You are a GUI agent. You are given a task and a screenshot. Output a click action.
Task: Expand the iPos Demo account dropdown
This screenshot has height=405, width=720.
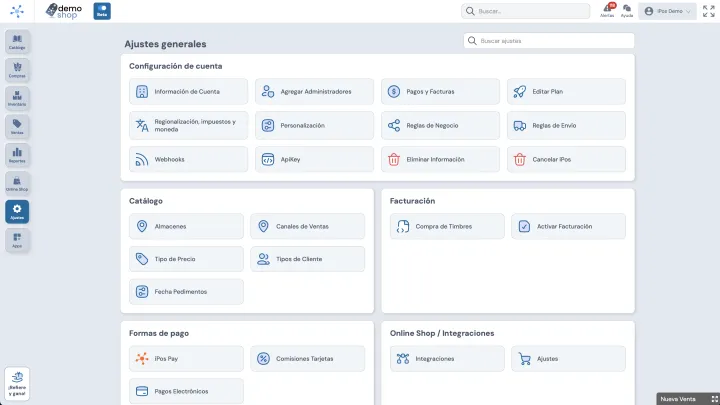668,11
